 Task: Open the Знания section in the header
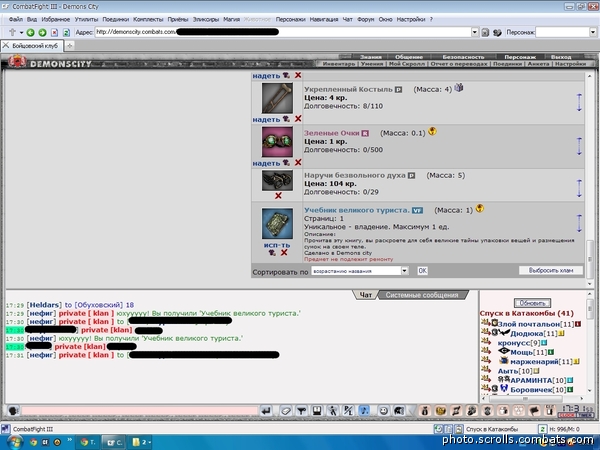(x=370, y=57)
